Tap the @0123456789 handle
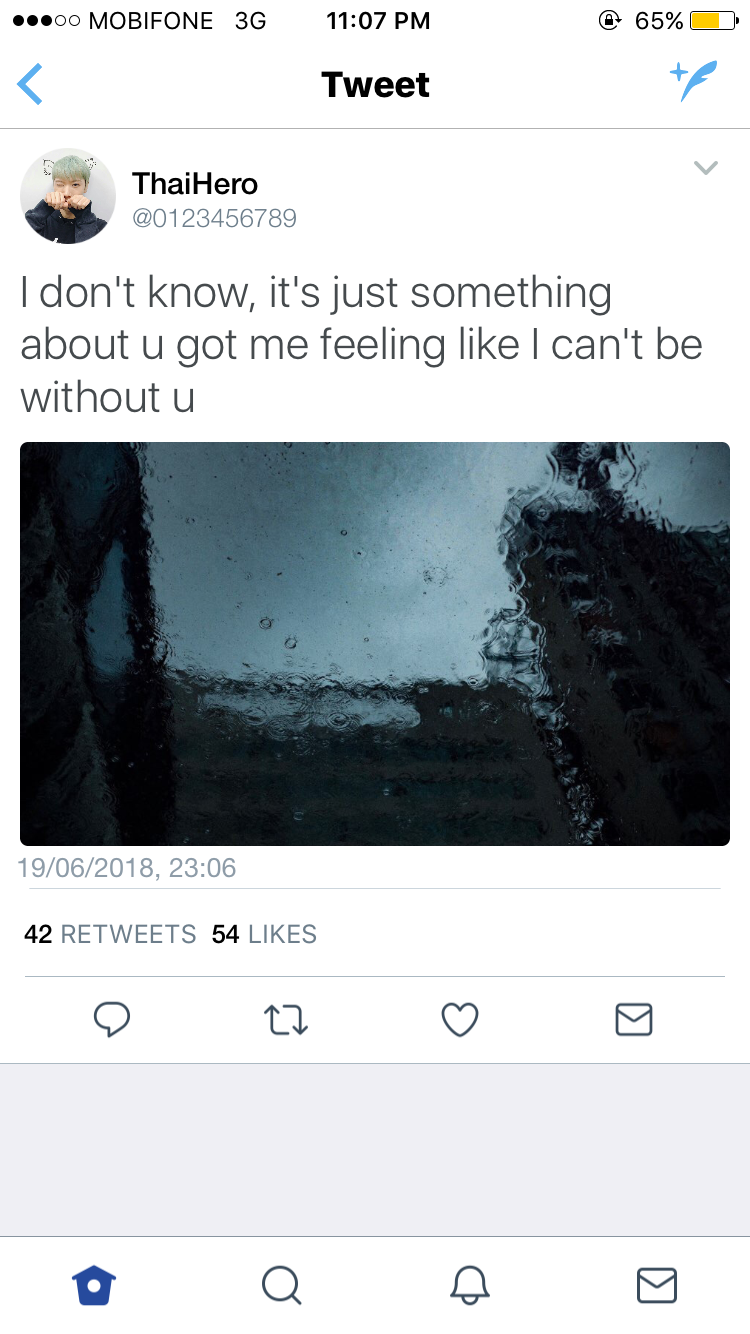The height and width of the screenshot is (1334, 750). click(214, 218)
